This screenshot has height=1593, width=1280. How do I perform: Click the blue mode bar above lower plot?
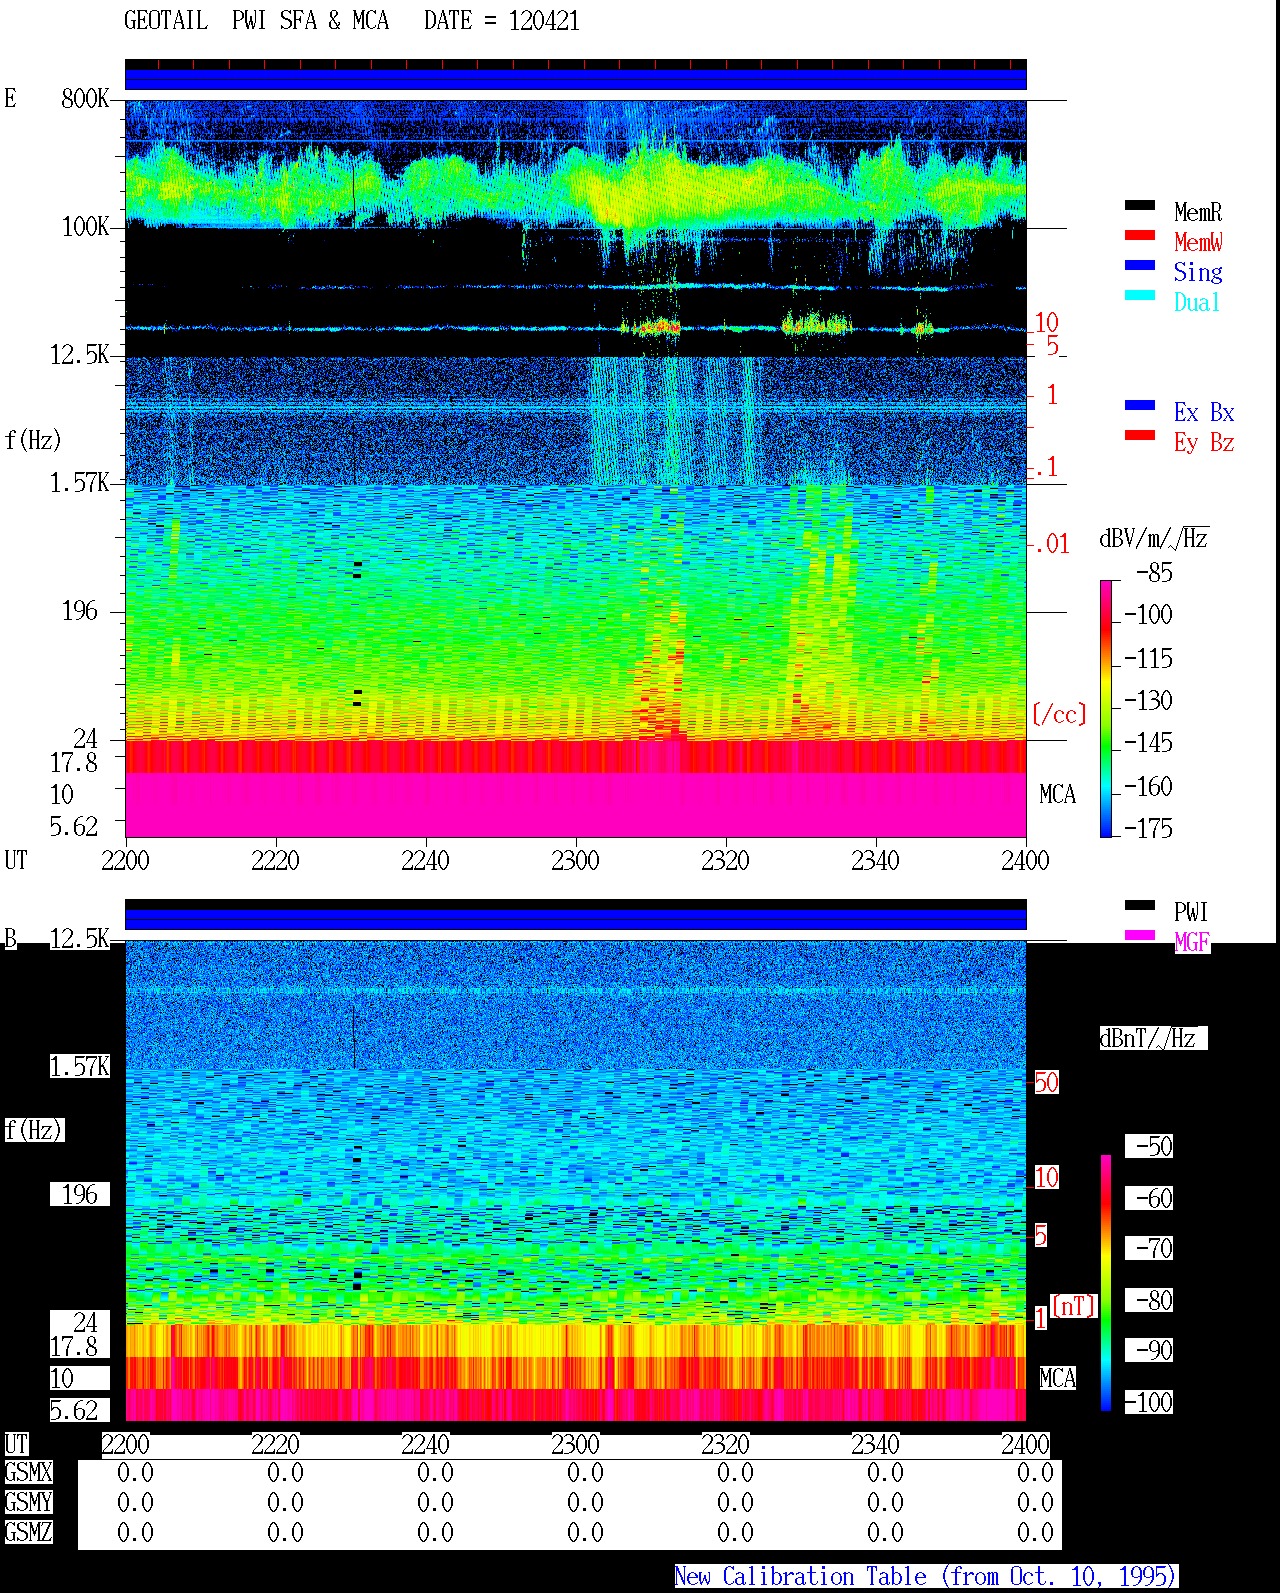[575, 919]
